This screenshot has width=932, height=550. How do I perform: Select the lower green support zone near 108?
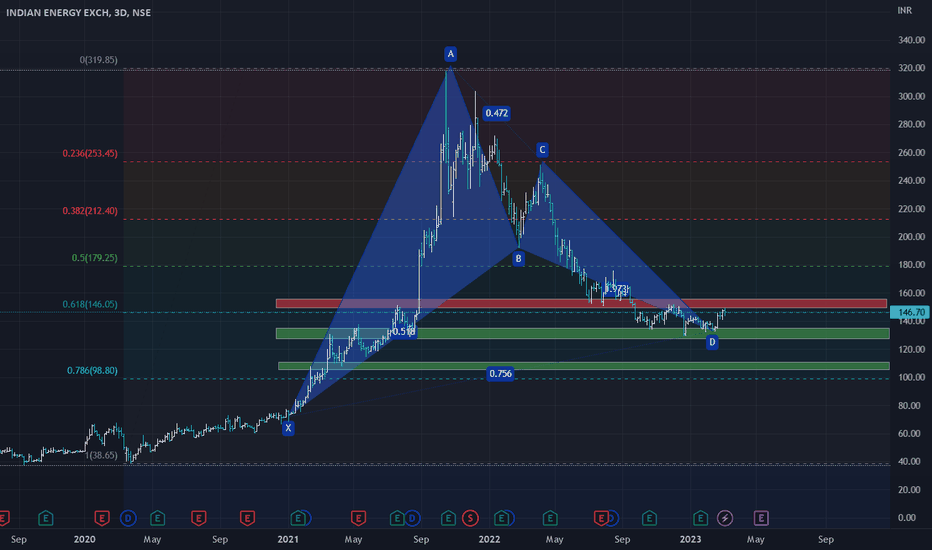tap(584, 366)
